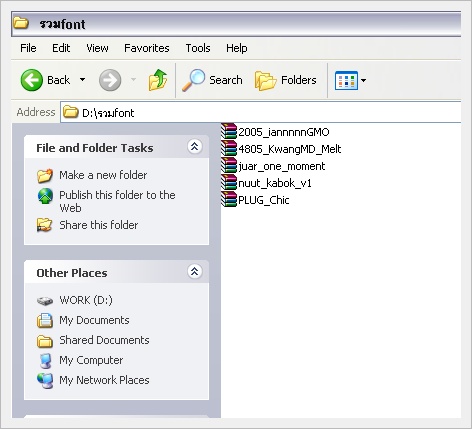The width and height of the screenshot is (472, 429).
Task: Click the green Back arrow button
Action: 32,80
